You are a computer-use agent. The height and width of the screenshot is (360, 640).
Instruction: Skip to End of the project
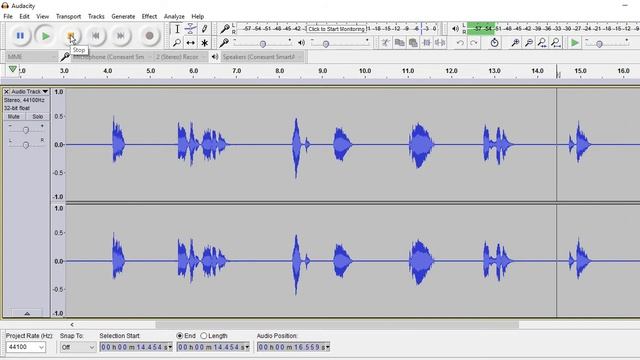click(121, 36)
